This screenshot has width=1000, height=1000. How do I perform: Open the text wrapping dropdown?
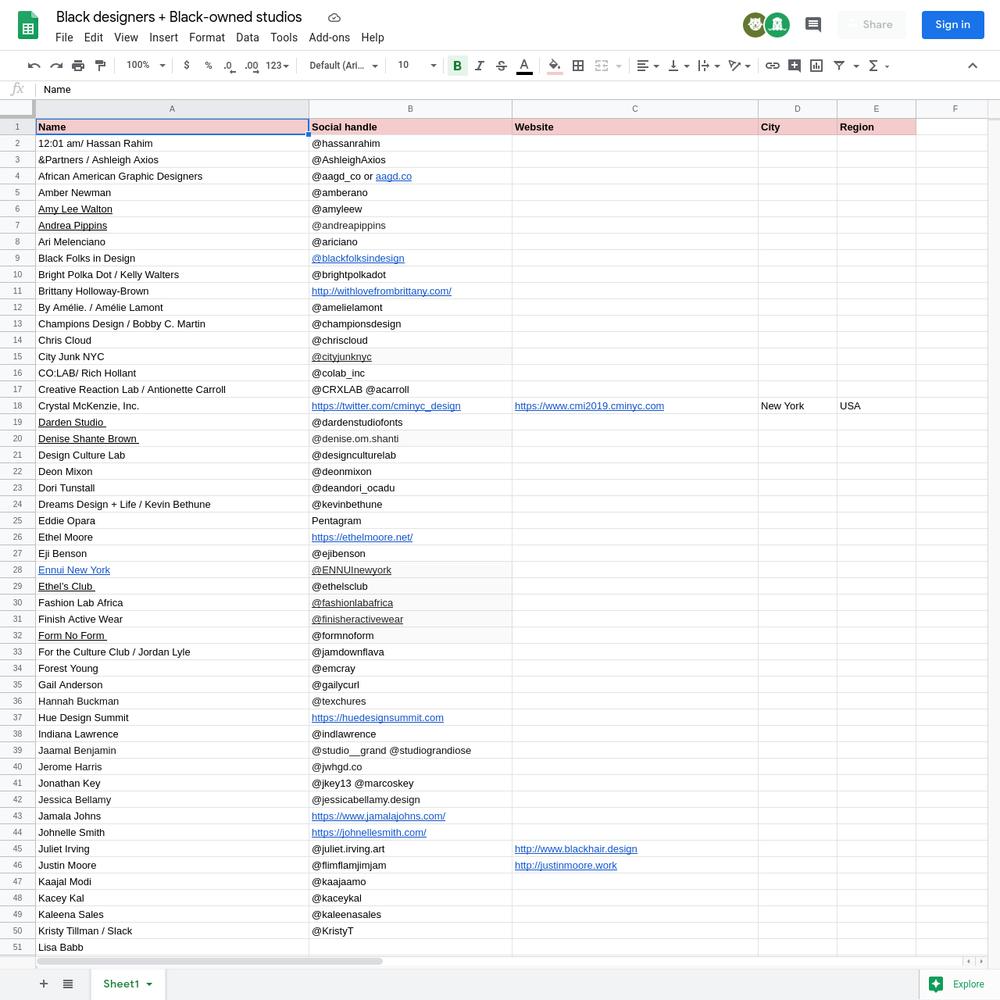(x=709, y=66)
